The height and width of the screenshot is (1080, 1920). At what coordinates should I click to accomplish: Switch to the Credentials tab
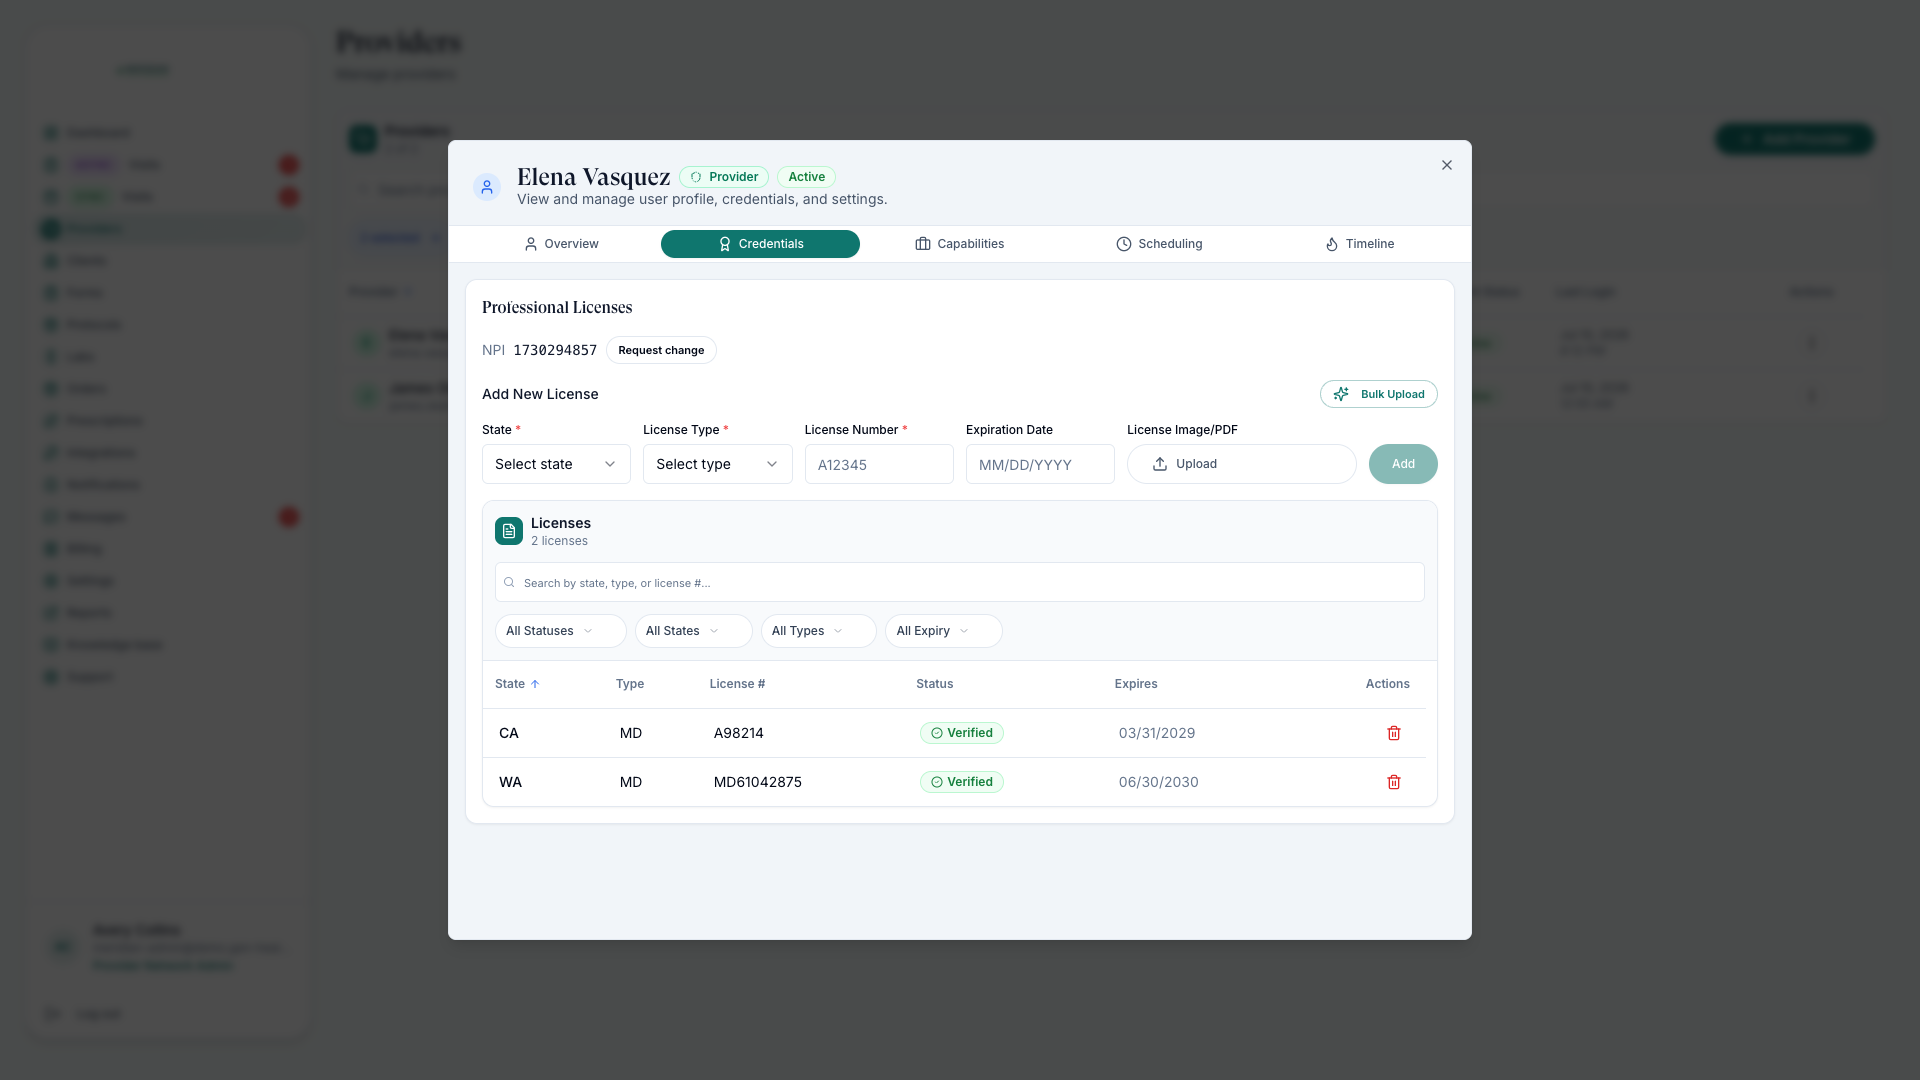click(x=760, y=244)
